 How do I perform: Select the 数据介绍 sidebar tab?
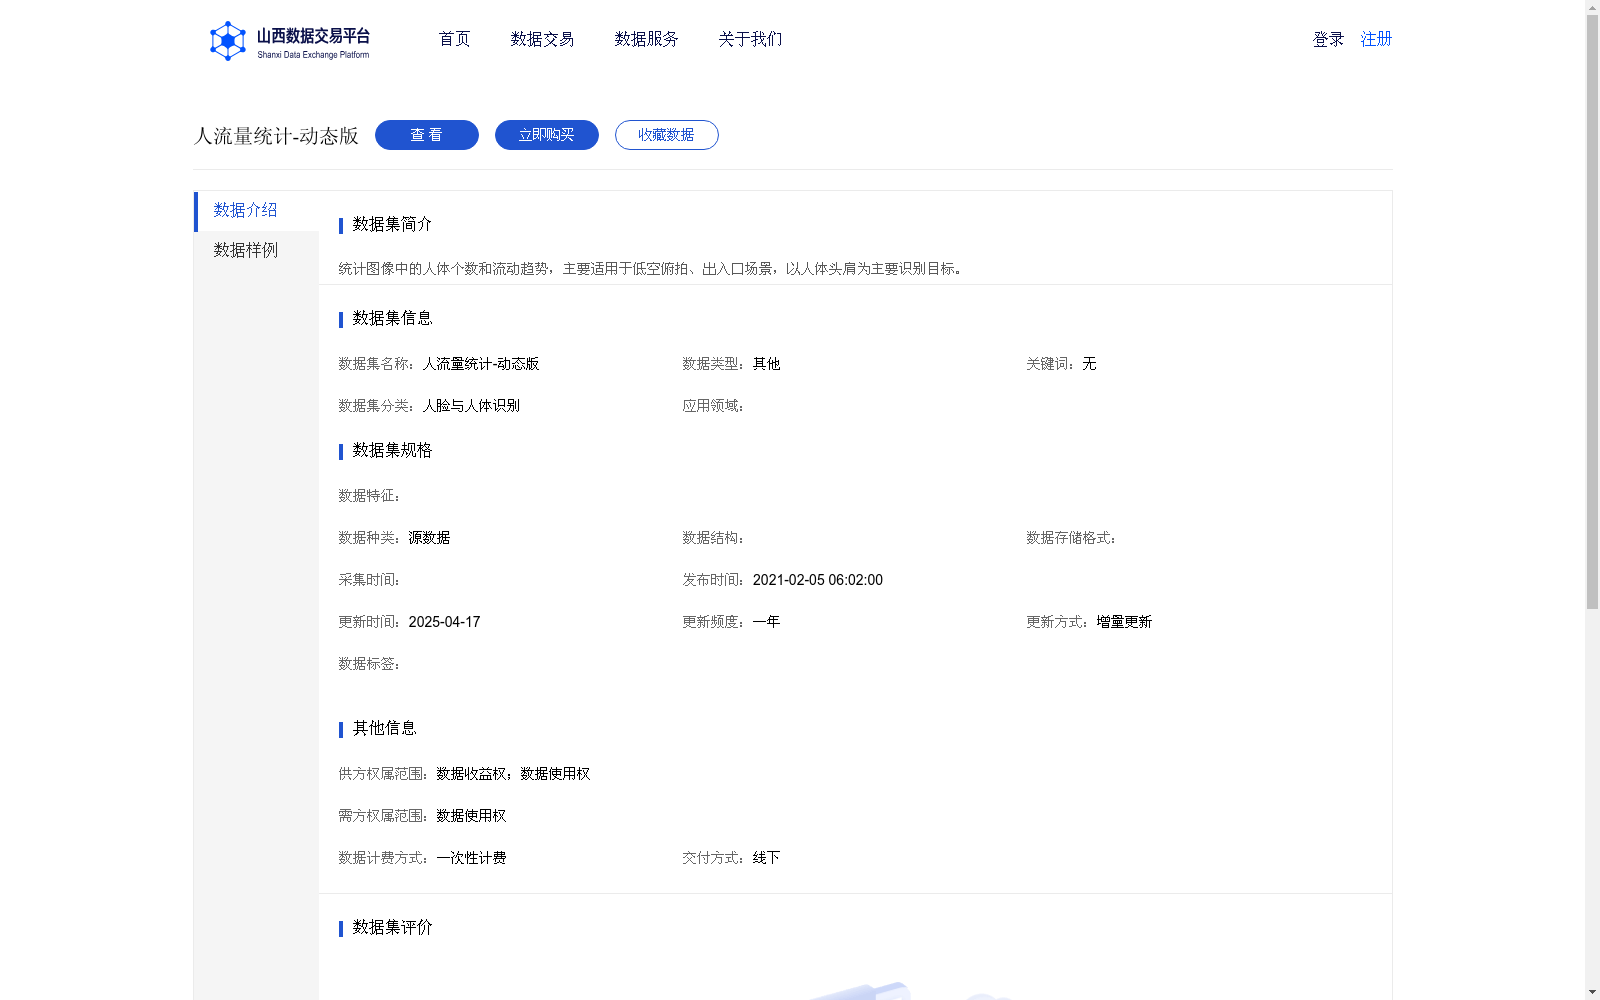coord(256,211)
